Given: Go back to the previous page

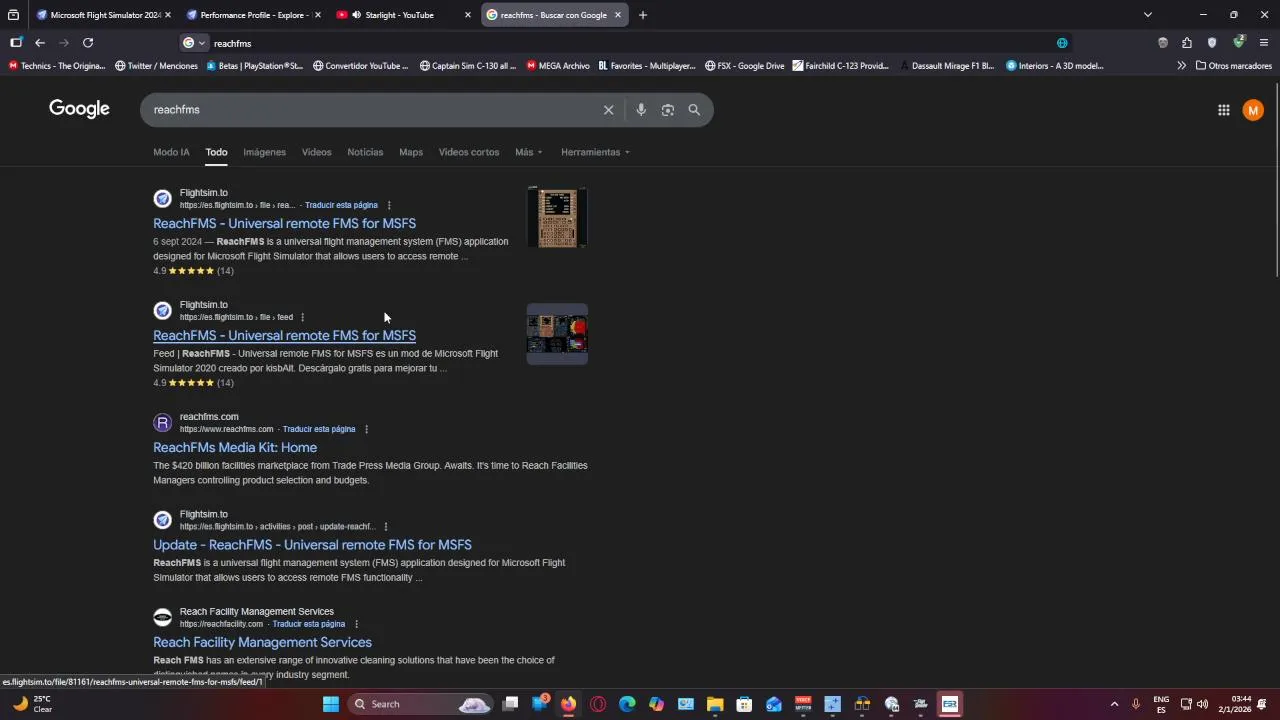Looking at the screenshot, I should (x=40, y=43).
